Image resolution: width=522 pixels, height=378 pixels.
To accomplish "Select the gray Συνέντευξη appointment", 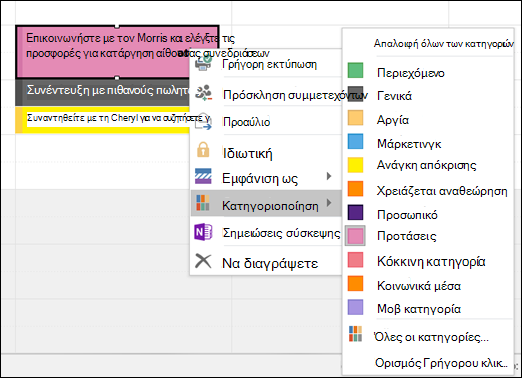I will 103,92.
